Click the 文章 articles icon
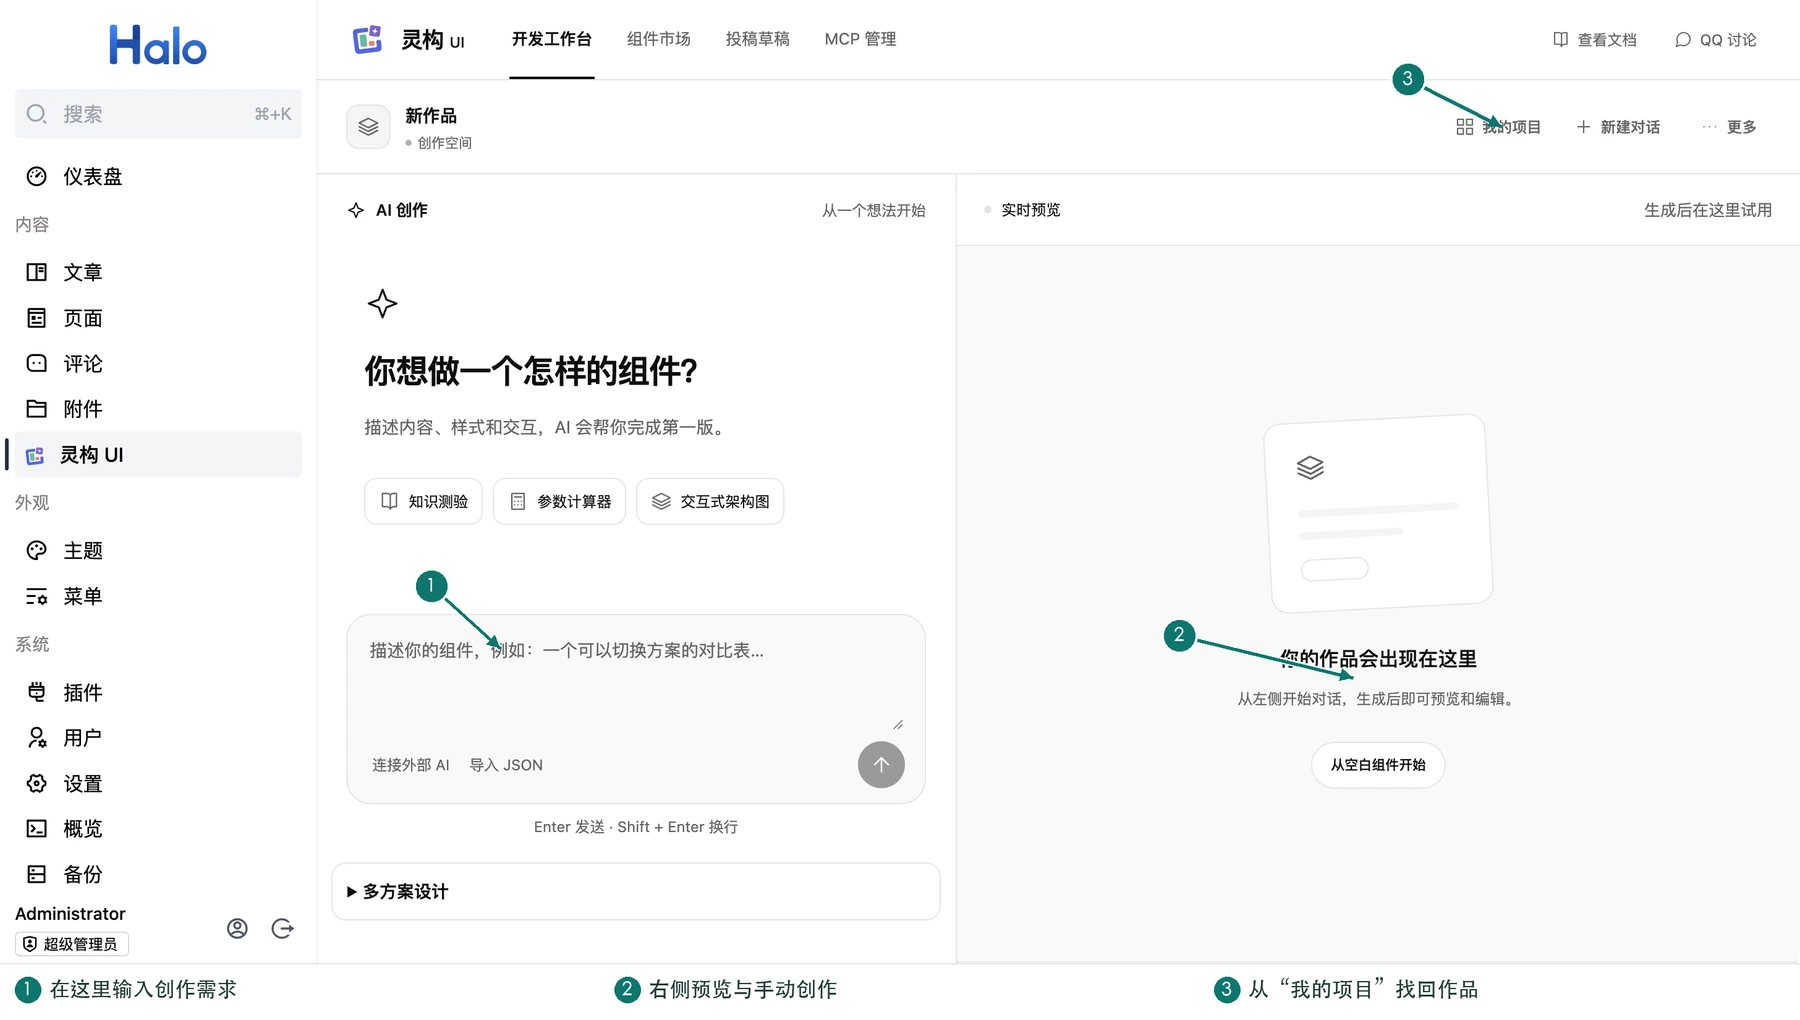The image size is (1800, 1020). tap(37, 272)
